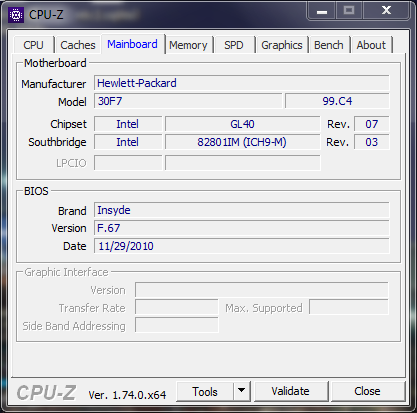Select the Mainboard tab
This screenshot has width=417, height=413.
tap(132, 44)
